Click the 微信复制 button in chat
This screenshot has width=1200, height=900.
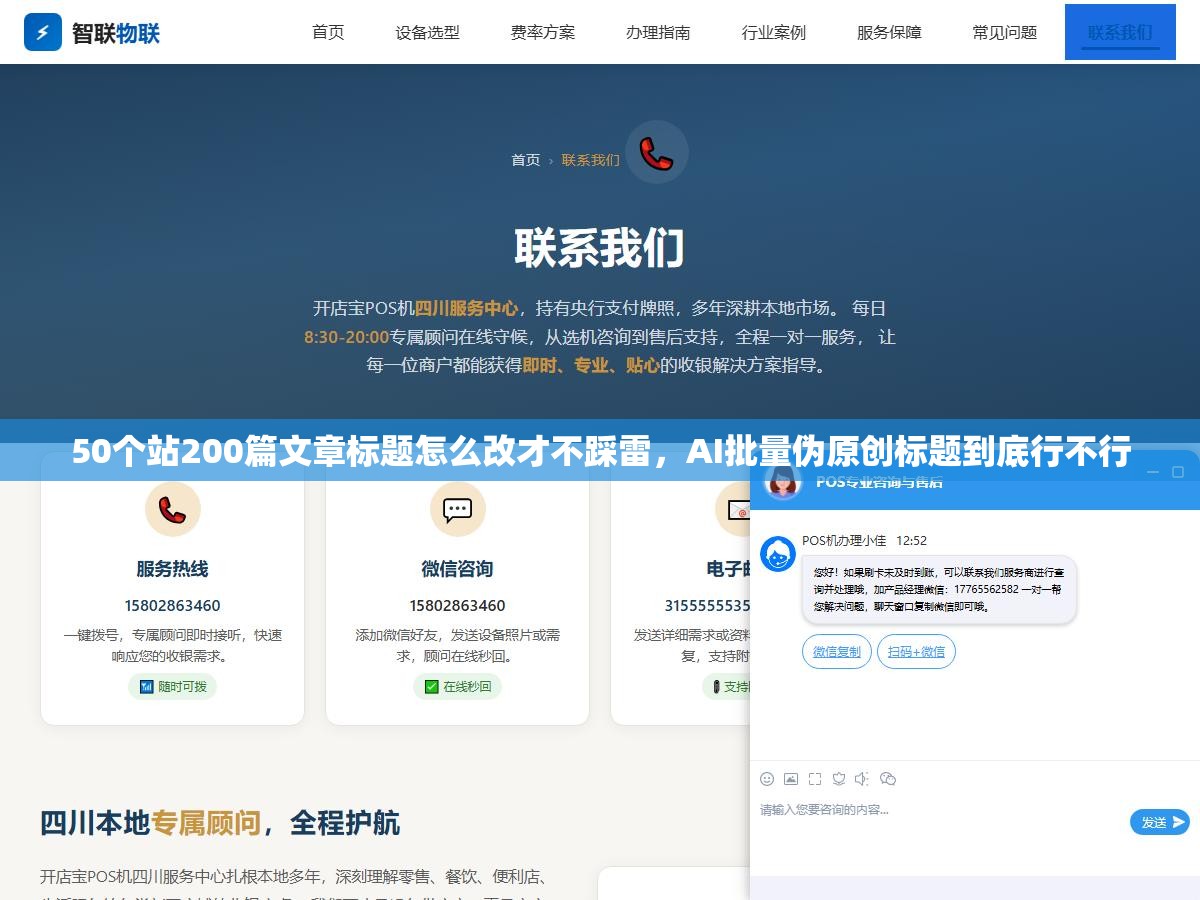(x=837, y=652)
